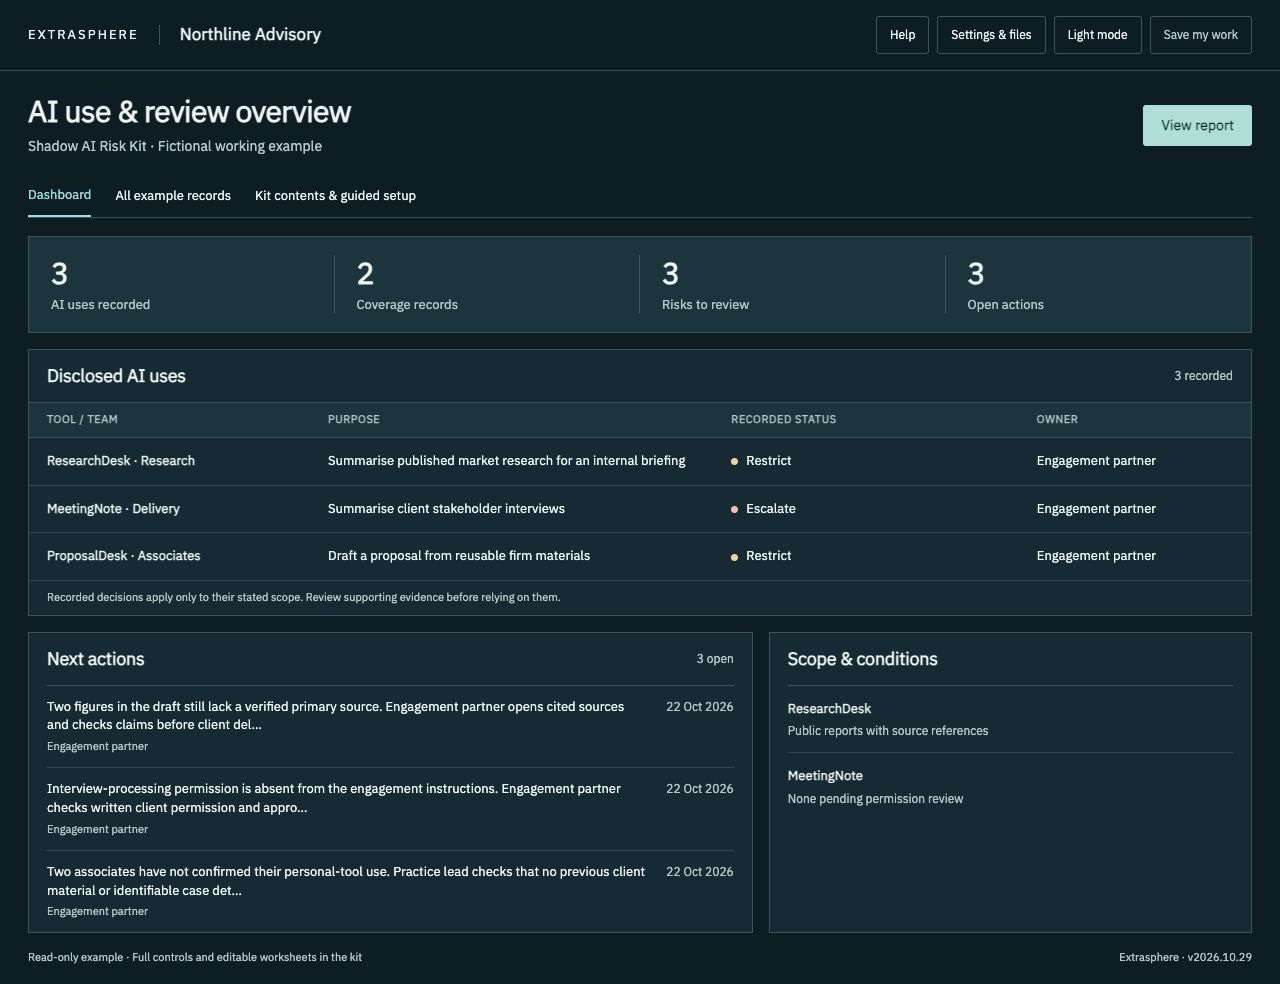Click purpose 'Summarise client stakeholder interviews'

[446, 509]
